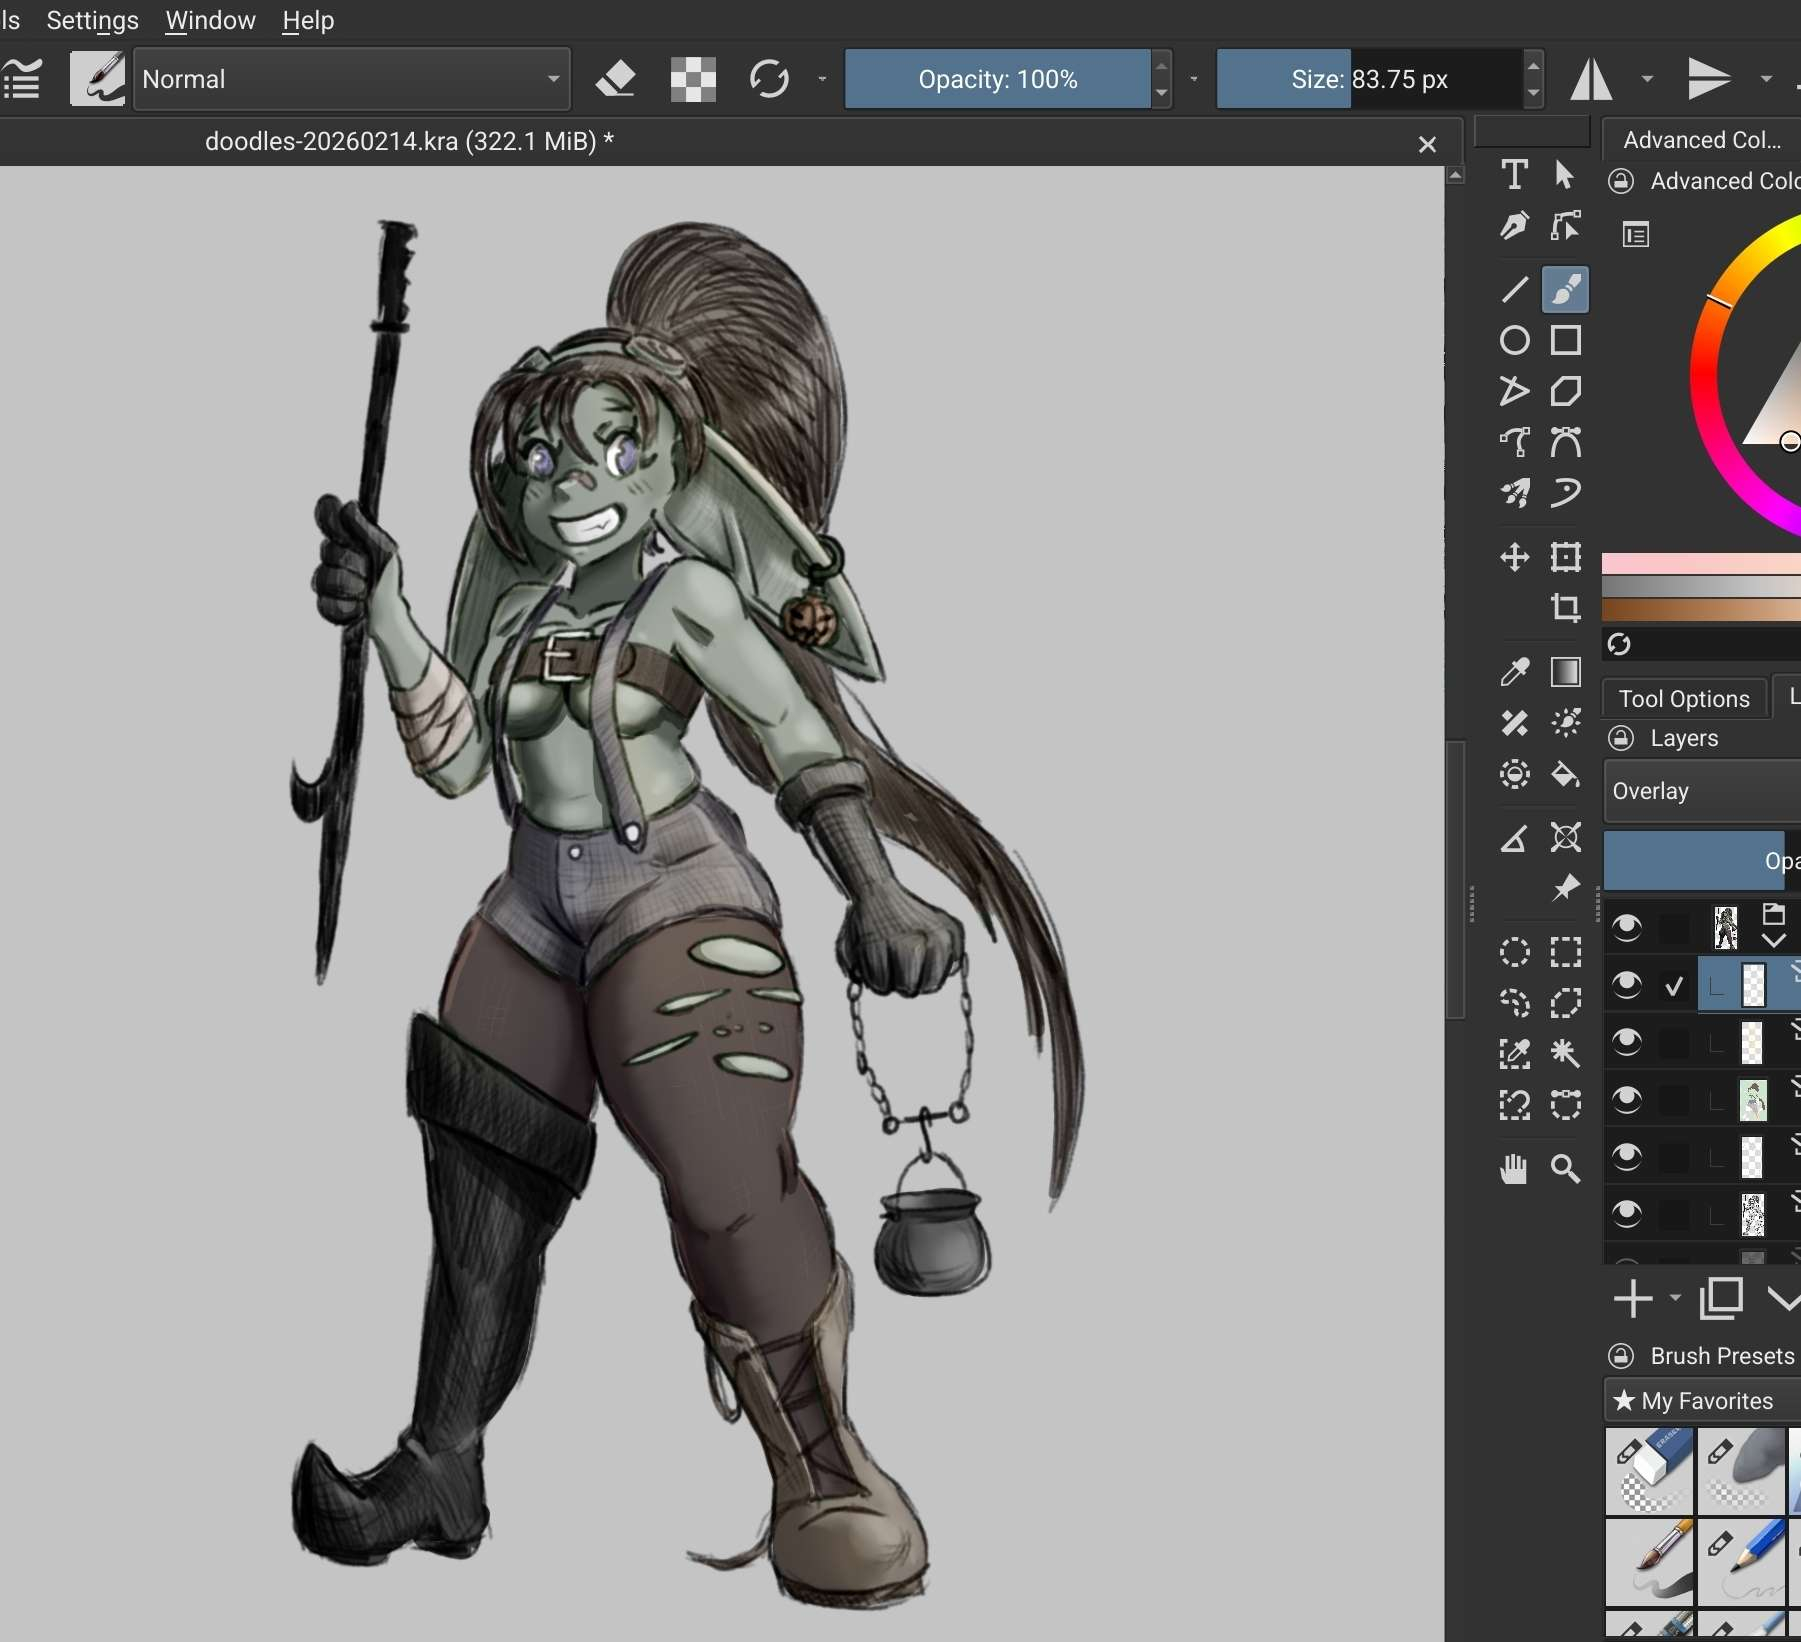Open the Overlay layer blend mode dropdown
Viewport: 1801px width, 1642px height.
pyautogui.click(x=1700, y=791)
